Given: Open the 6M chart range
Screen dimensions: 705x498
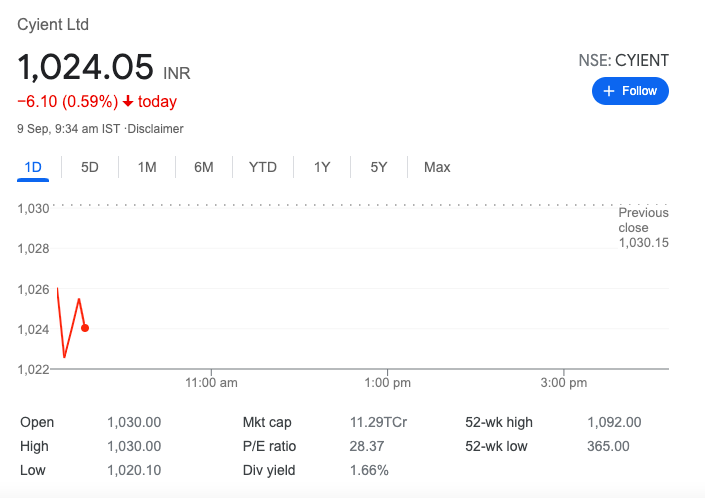Looking at the screenshot, I should pyautogui.click(x=204, y=167).
